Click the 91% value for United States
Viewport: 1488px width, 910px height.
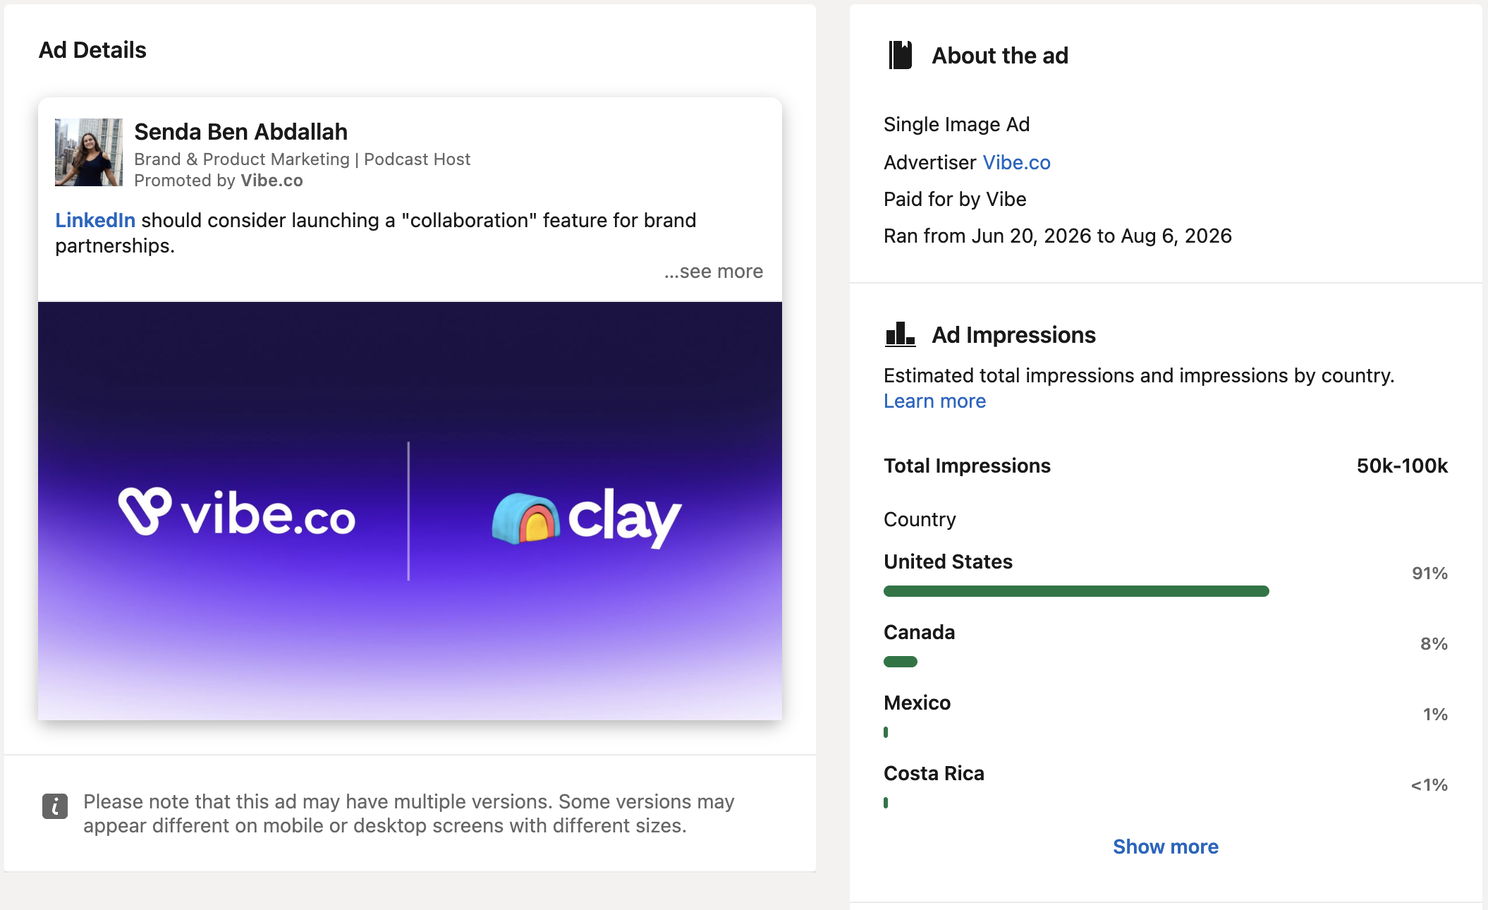pyautogui.click(x=1429, y=573)
